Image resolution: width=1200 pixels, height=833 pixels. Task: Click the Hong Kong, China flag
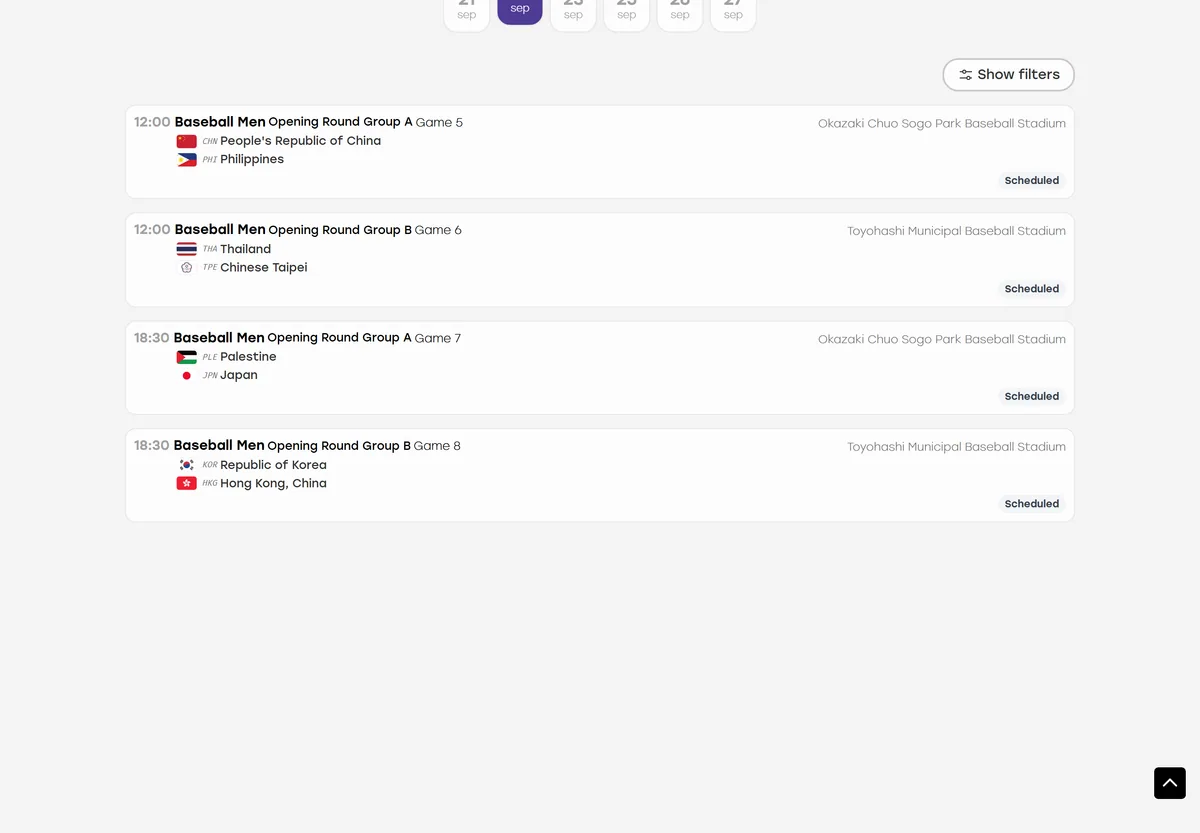coord(186,483)
